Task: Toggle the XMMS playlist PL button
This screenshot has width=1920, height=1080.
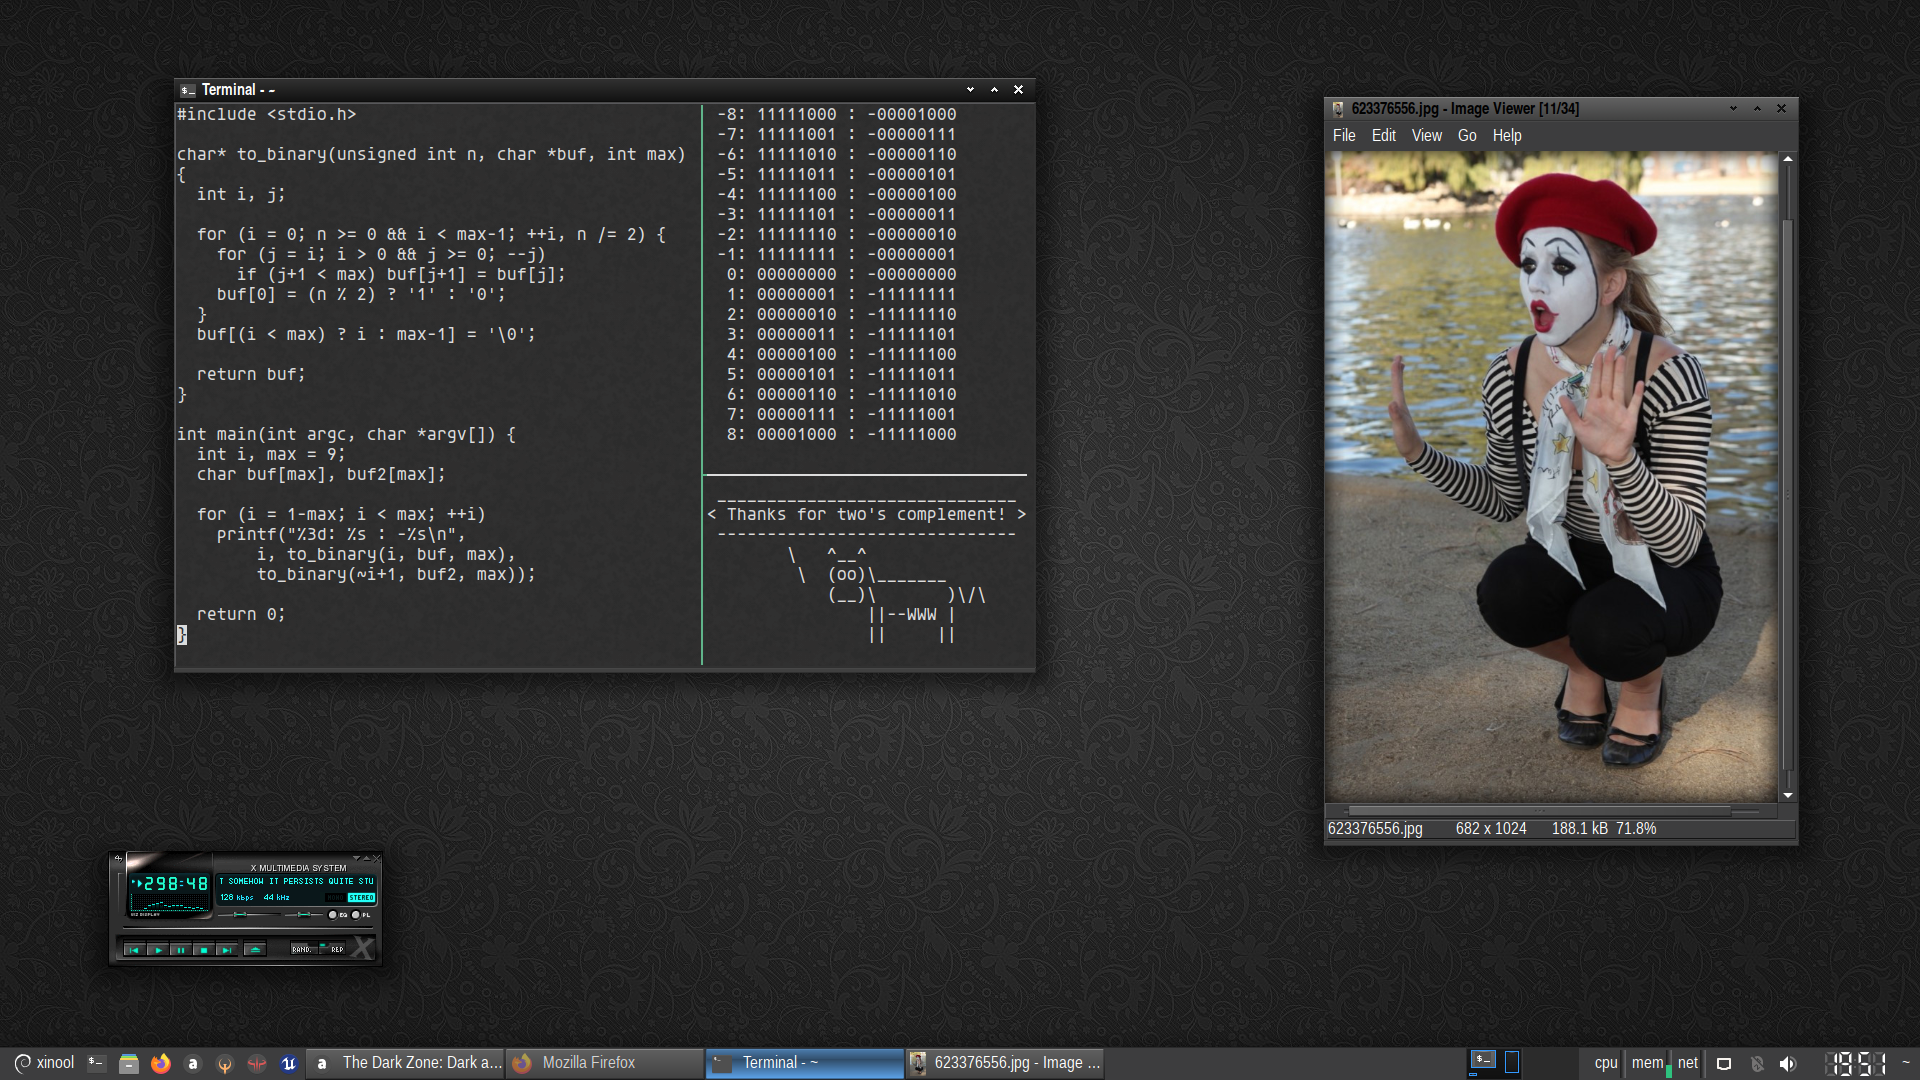Action: point(356,915)
